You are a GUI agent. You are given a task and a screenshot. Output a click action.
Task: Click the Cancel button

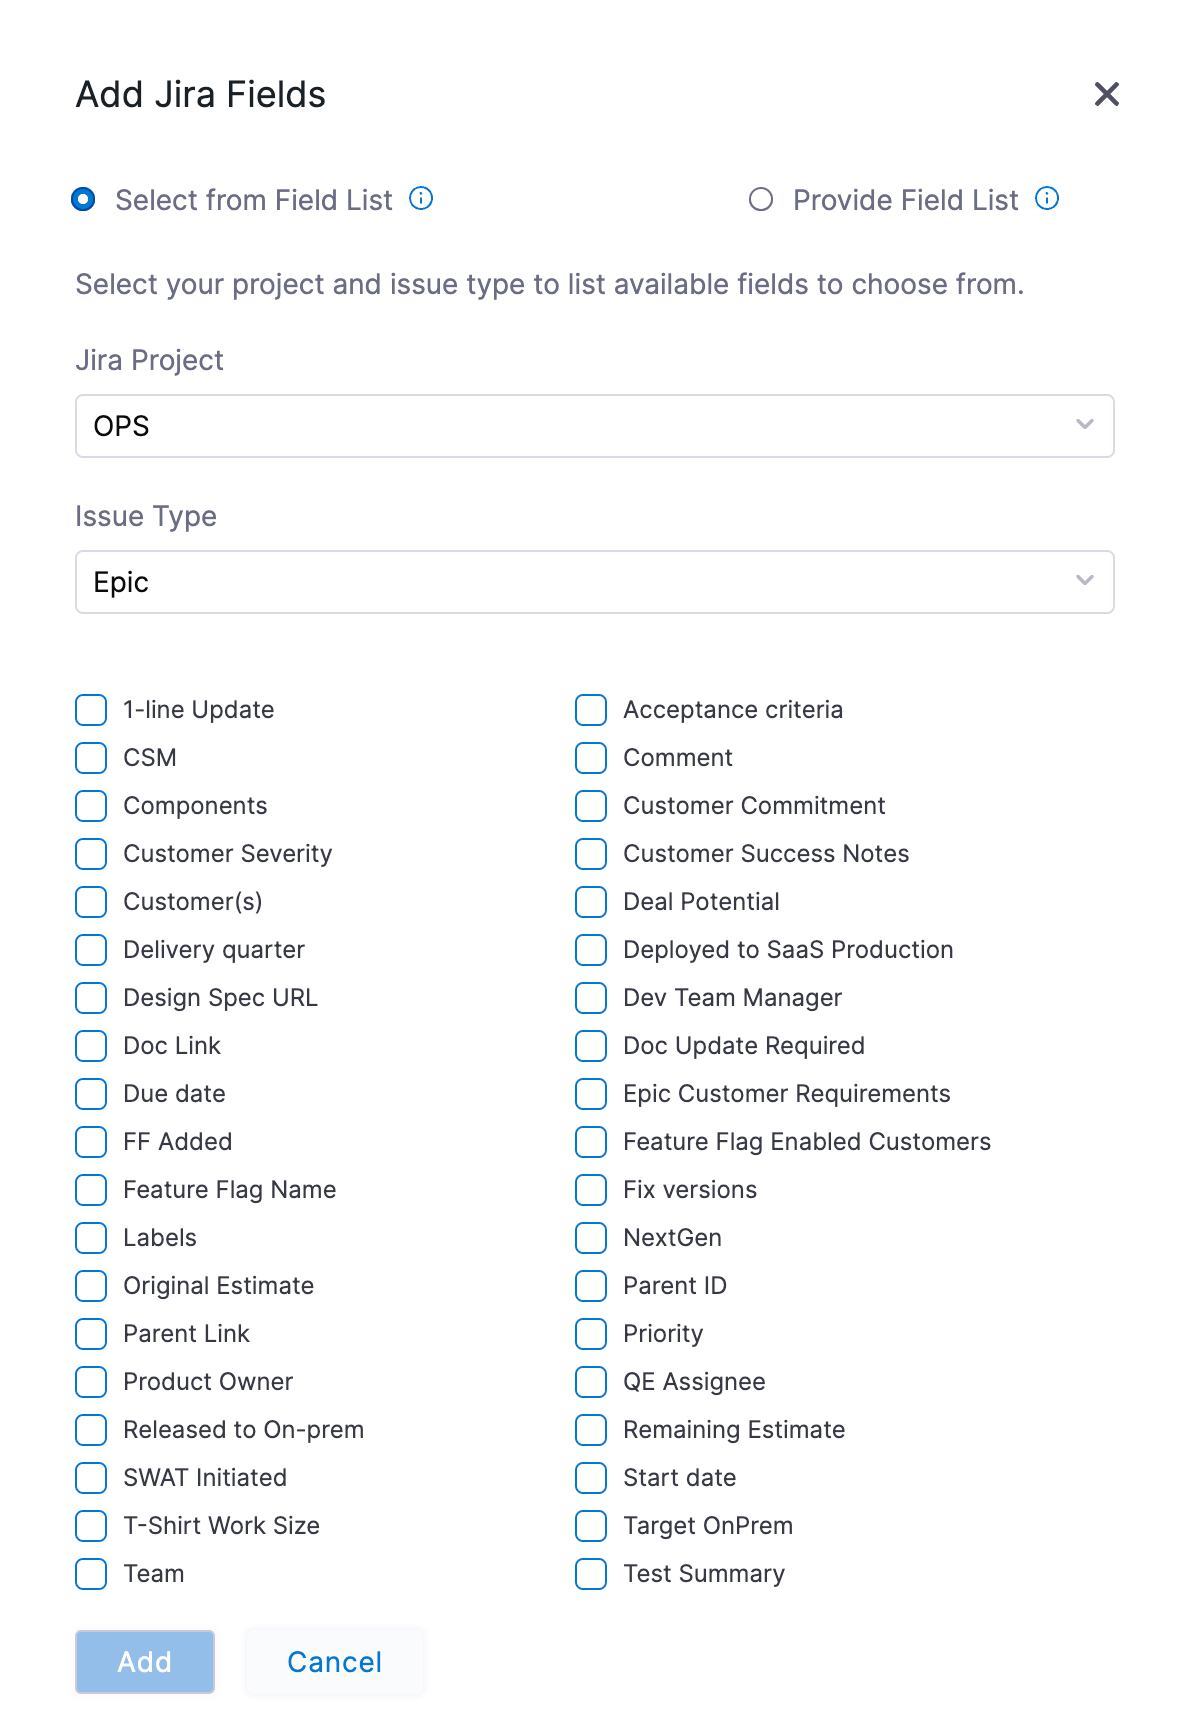click(x=334, y=1662)
